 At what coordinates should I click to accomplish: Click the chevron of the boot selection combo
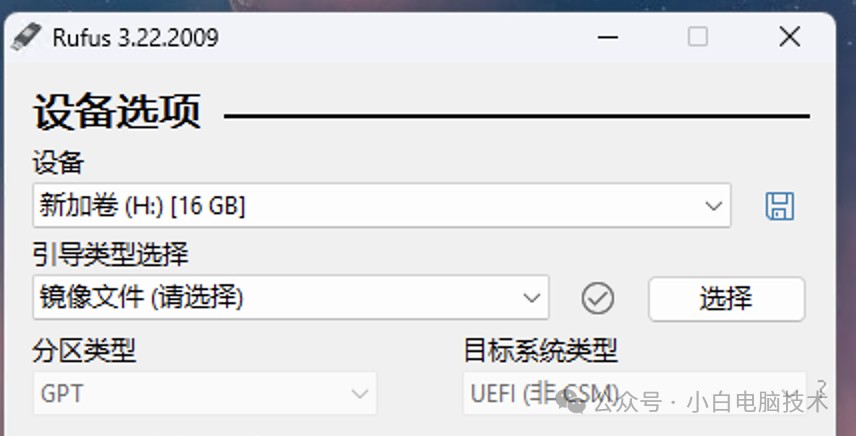pyautogui.click(x=531, y=298)
